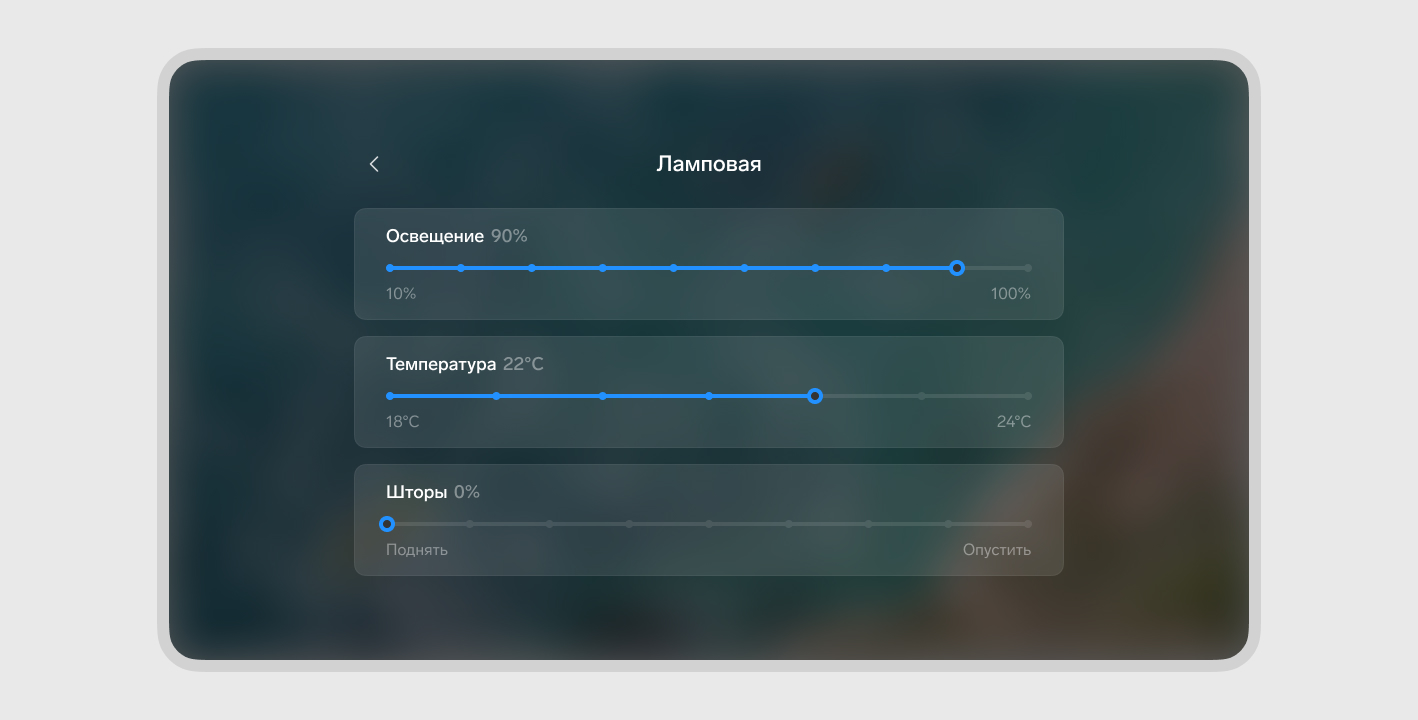1418x720 pixels.
Task: Select the midpoint stop on Шторы slider
Action: [709, 524]
